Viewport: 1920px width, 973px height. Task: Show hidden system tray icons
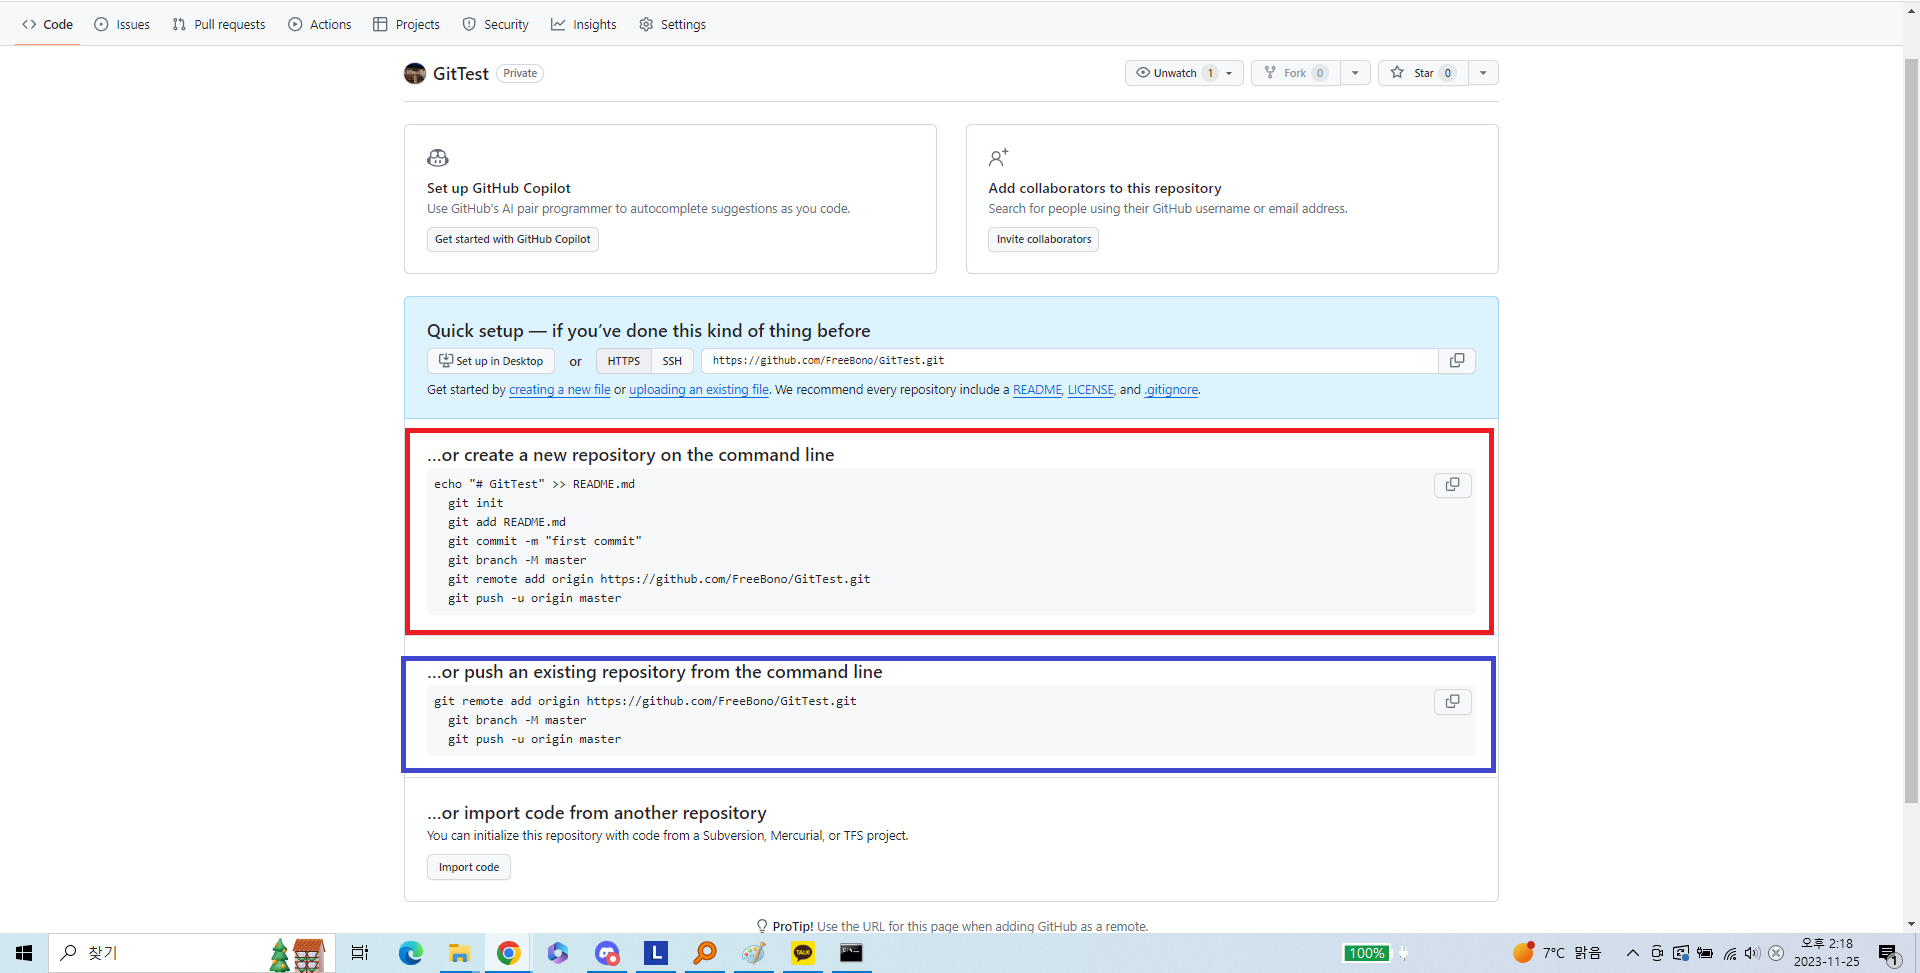click(x=1633, y=953)
